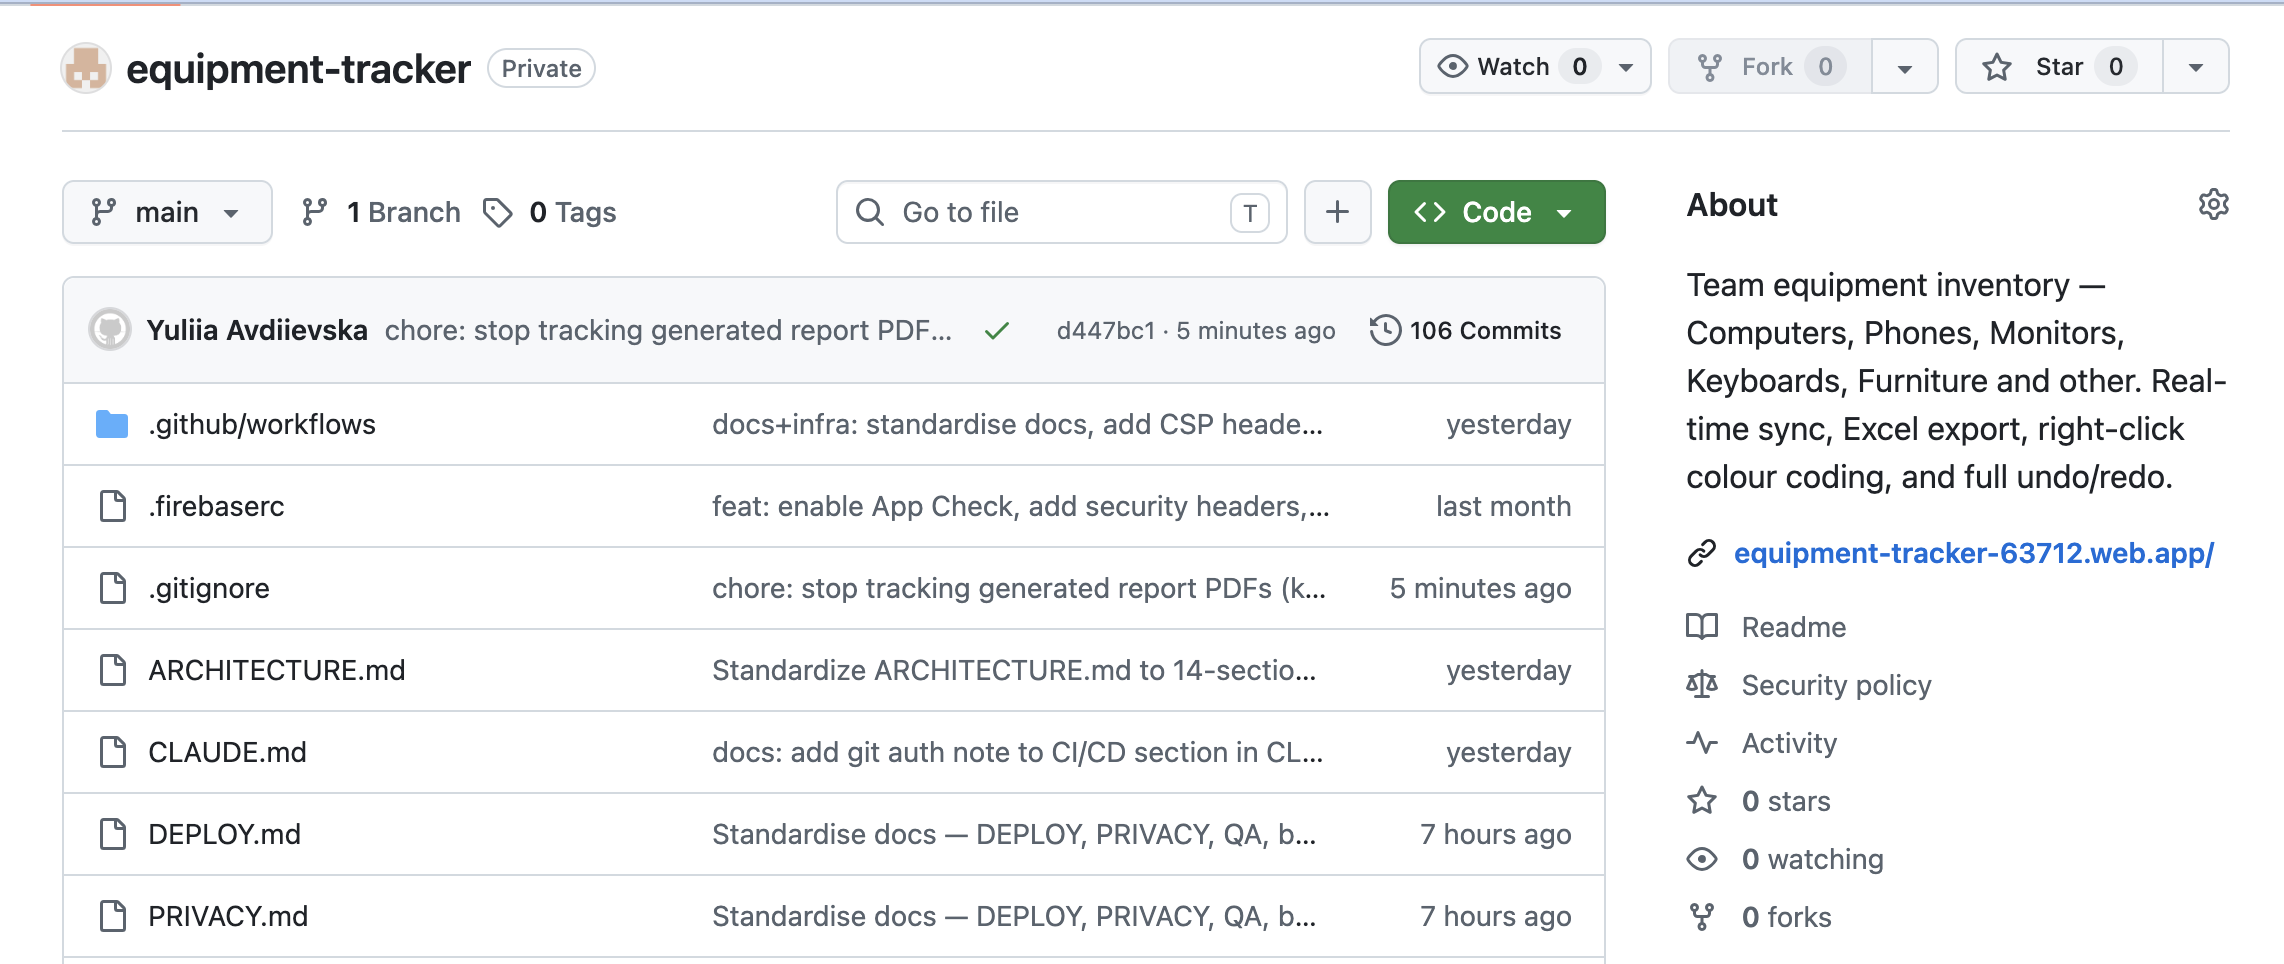Screen dimensions: 2284x964
Task: Open equipment-tracker-63712.web.app link
Action: (x=1973, y=553)
